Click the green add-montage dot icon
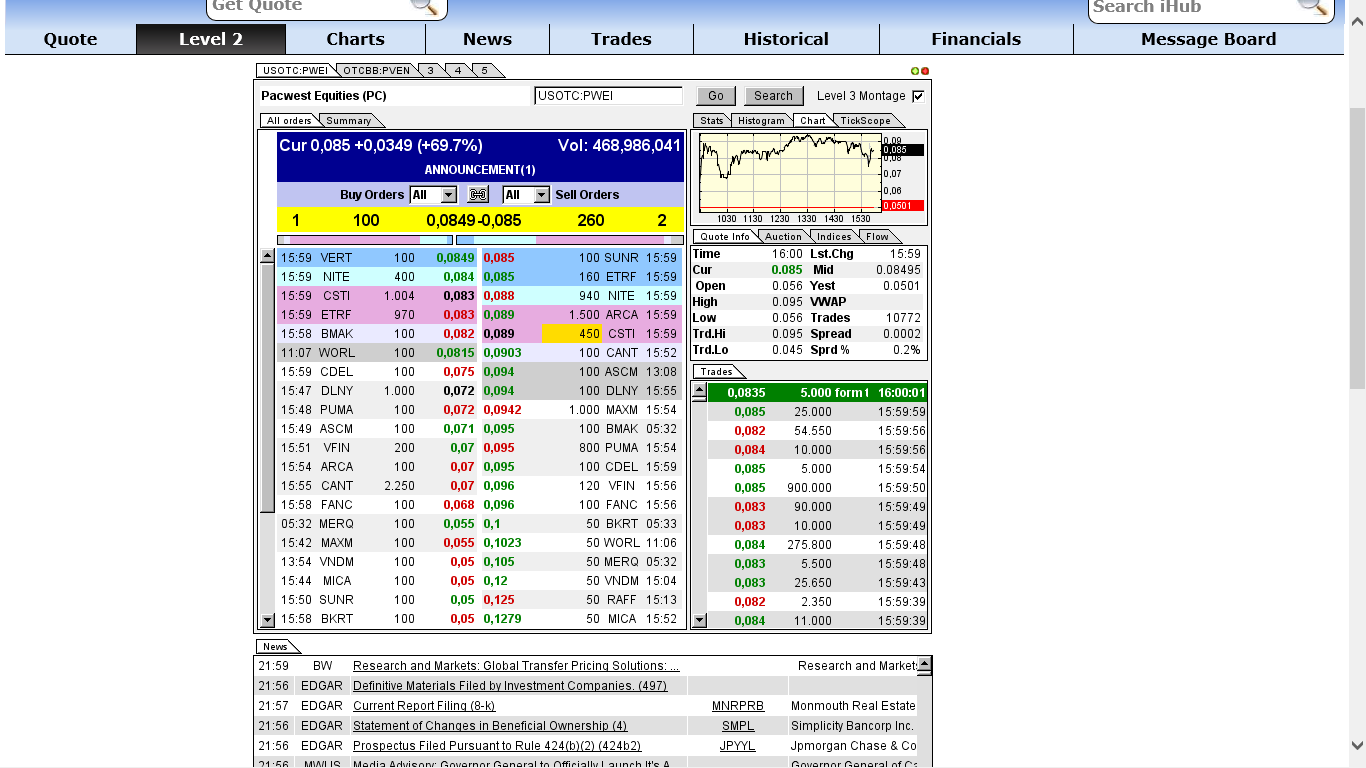Viewport: 1366px width, 768px height. point(915,71)
